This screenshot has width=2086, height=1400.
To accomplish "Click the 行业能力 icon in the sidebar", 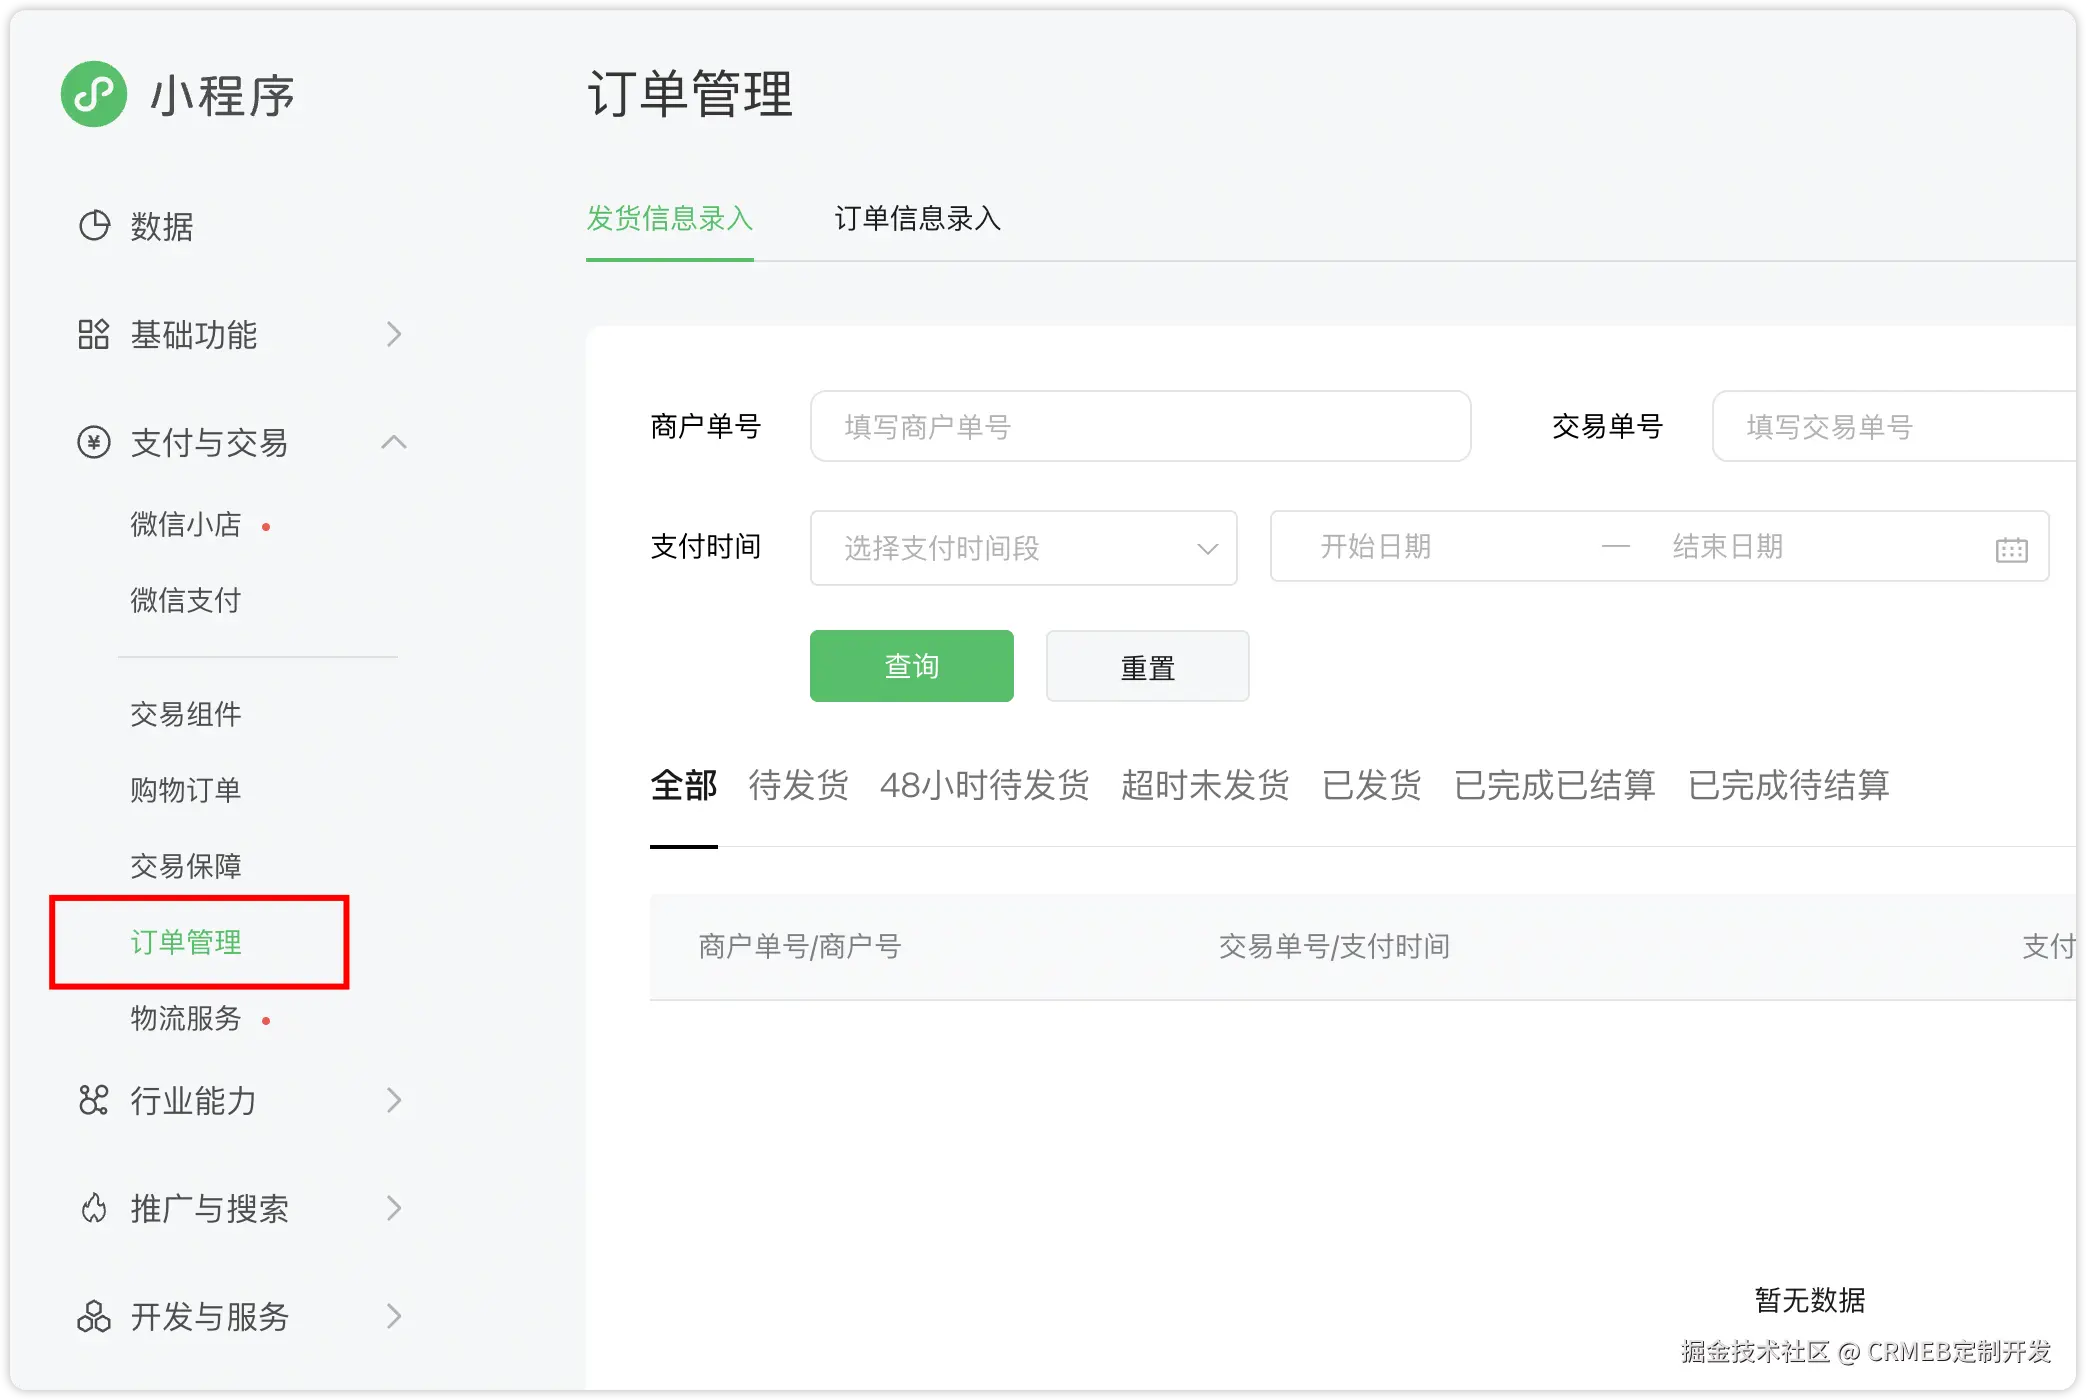I will tap(94, 1100).
